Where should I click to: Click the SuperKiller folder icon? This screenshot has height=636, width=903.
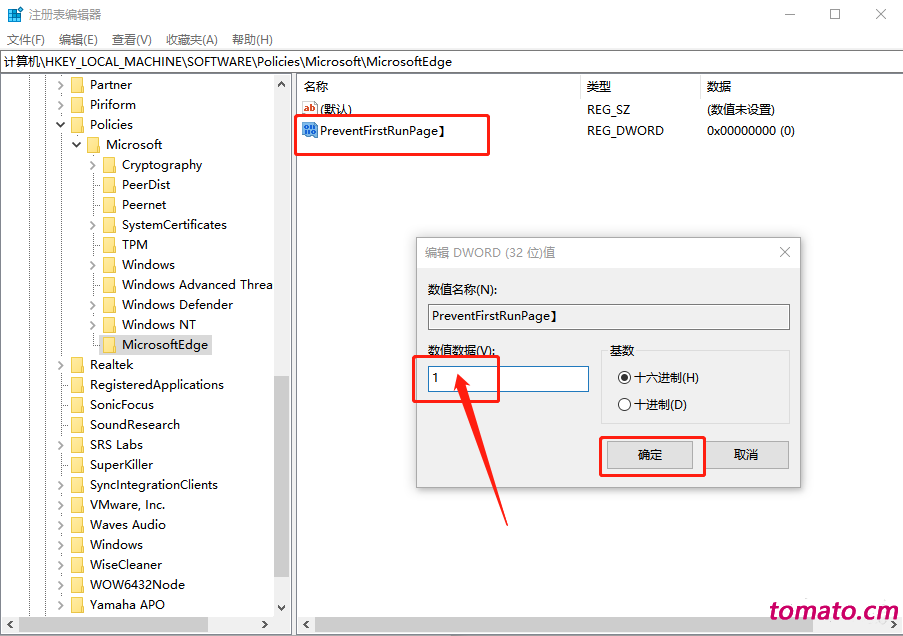click(x=77, y=465)
